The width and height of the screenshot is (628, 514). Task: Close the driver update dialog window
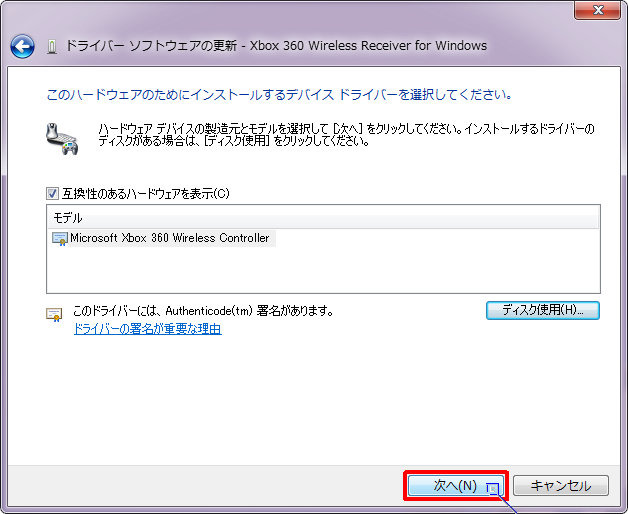pyautogui.click(x=598, y=10)
